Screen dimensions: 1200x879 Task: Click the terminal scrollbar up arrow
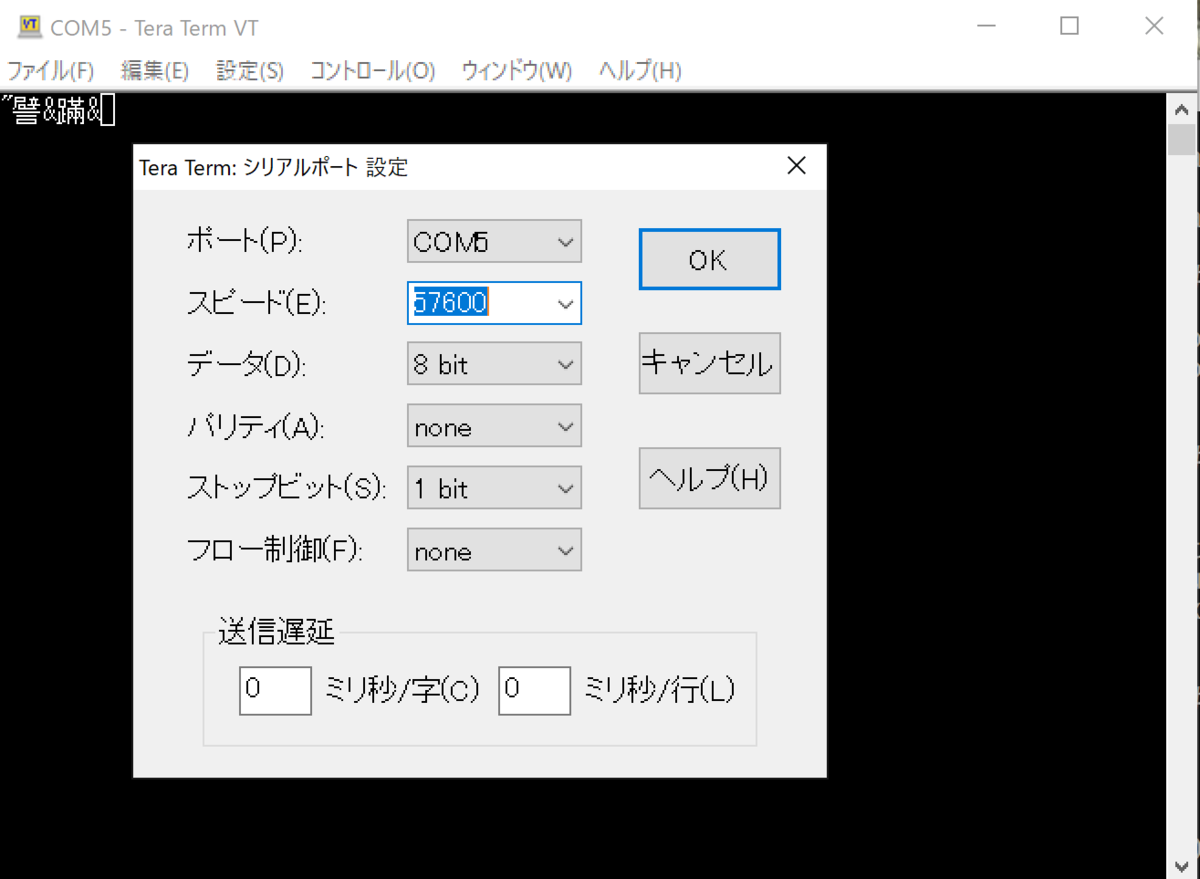[1182, 108]
